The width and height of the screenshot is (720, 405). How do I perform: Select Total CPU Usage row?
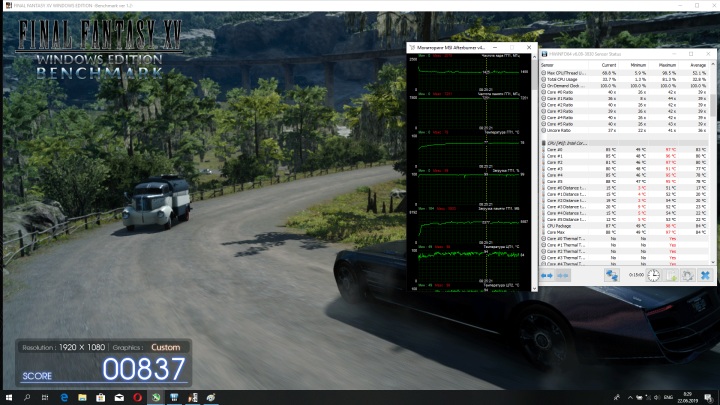click(x=624, y=79)
